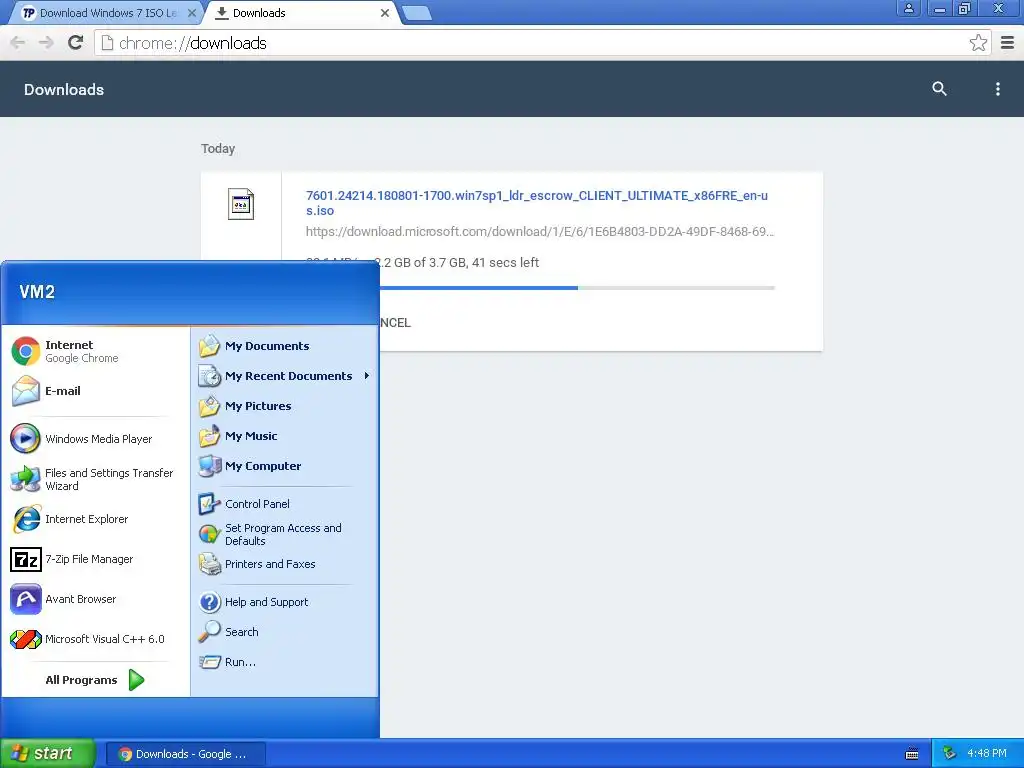Bookmark this page with the star icon

[978, 43]
